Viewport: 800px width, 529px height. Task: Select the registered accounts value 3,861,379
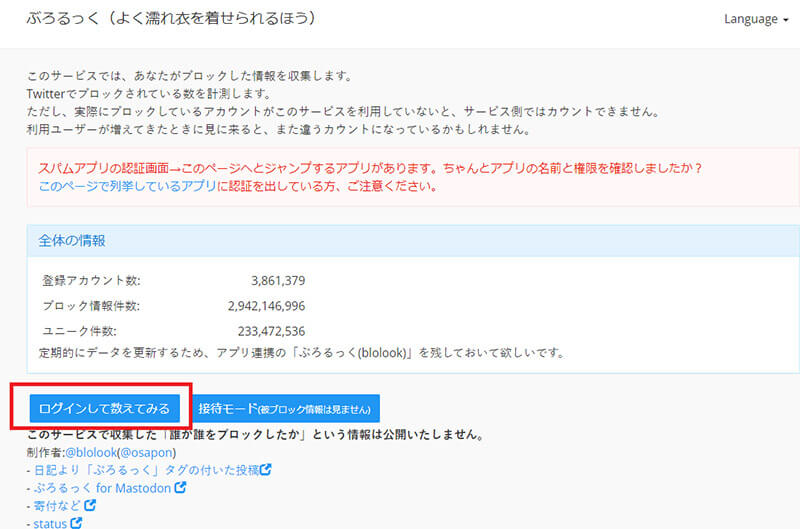(278, 281)
